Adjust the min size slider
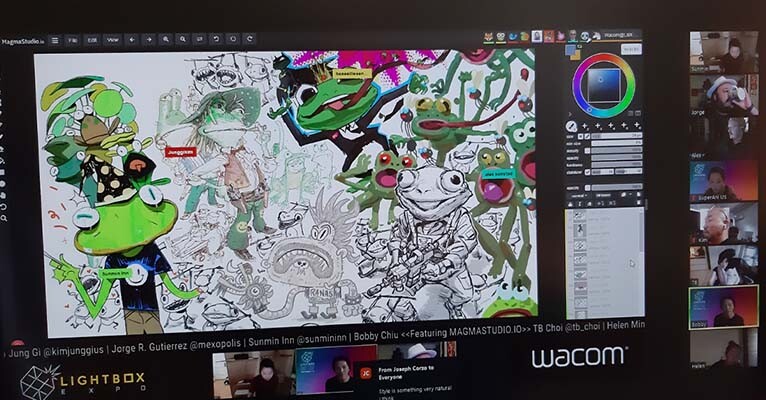 pos(617,143)
